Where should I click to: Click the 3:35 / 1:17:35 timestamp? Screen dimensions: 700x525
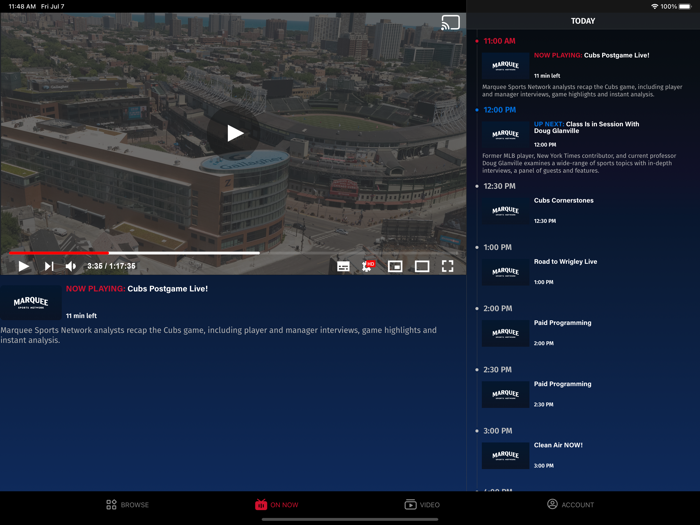coord(111,266)
